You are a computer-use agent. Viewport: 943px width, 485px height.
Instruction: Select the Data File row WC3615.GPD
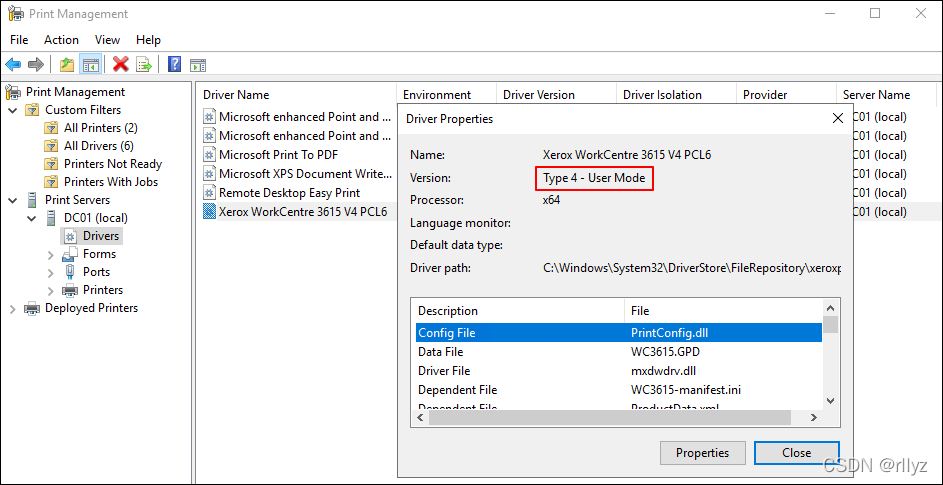pyautogui.click(x=617, y=351)
